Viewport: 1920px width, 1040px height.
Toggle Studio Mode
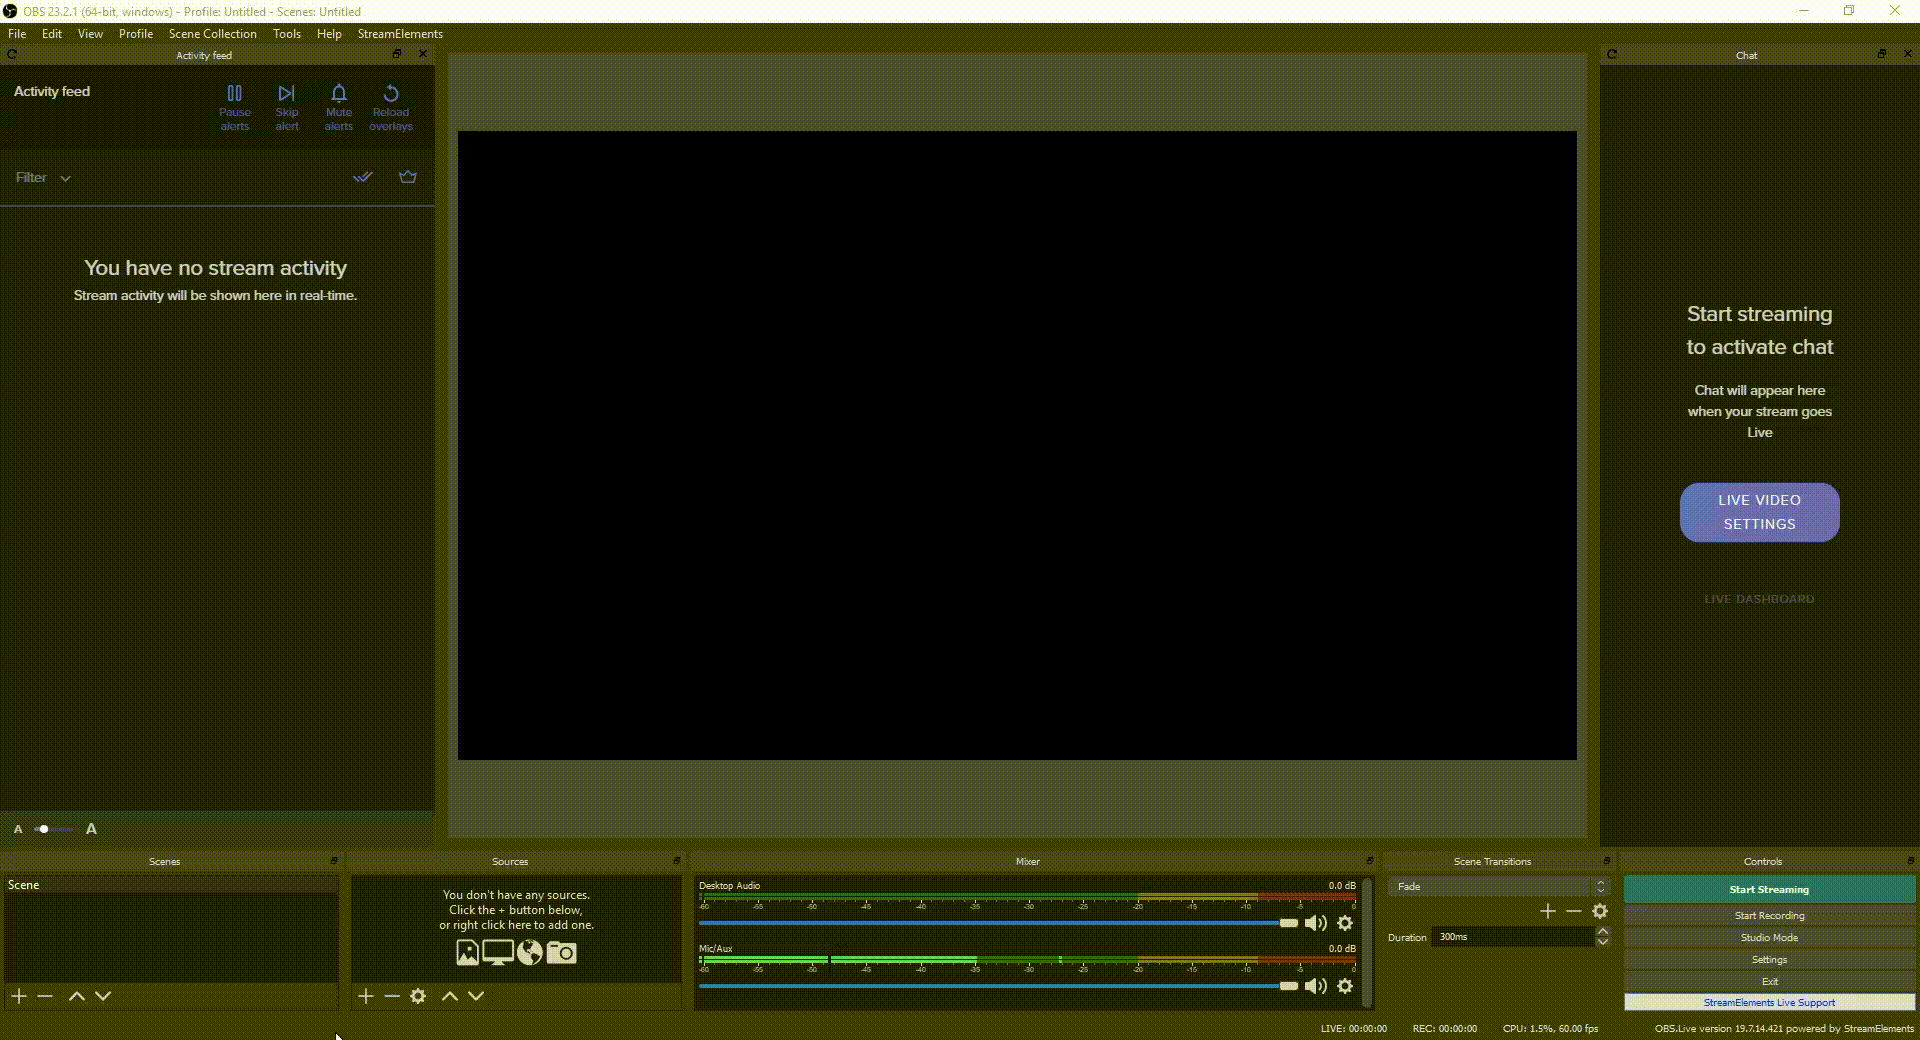[x=1769, y=938]
